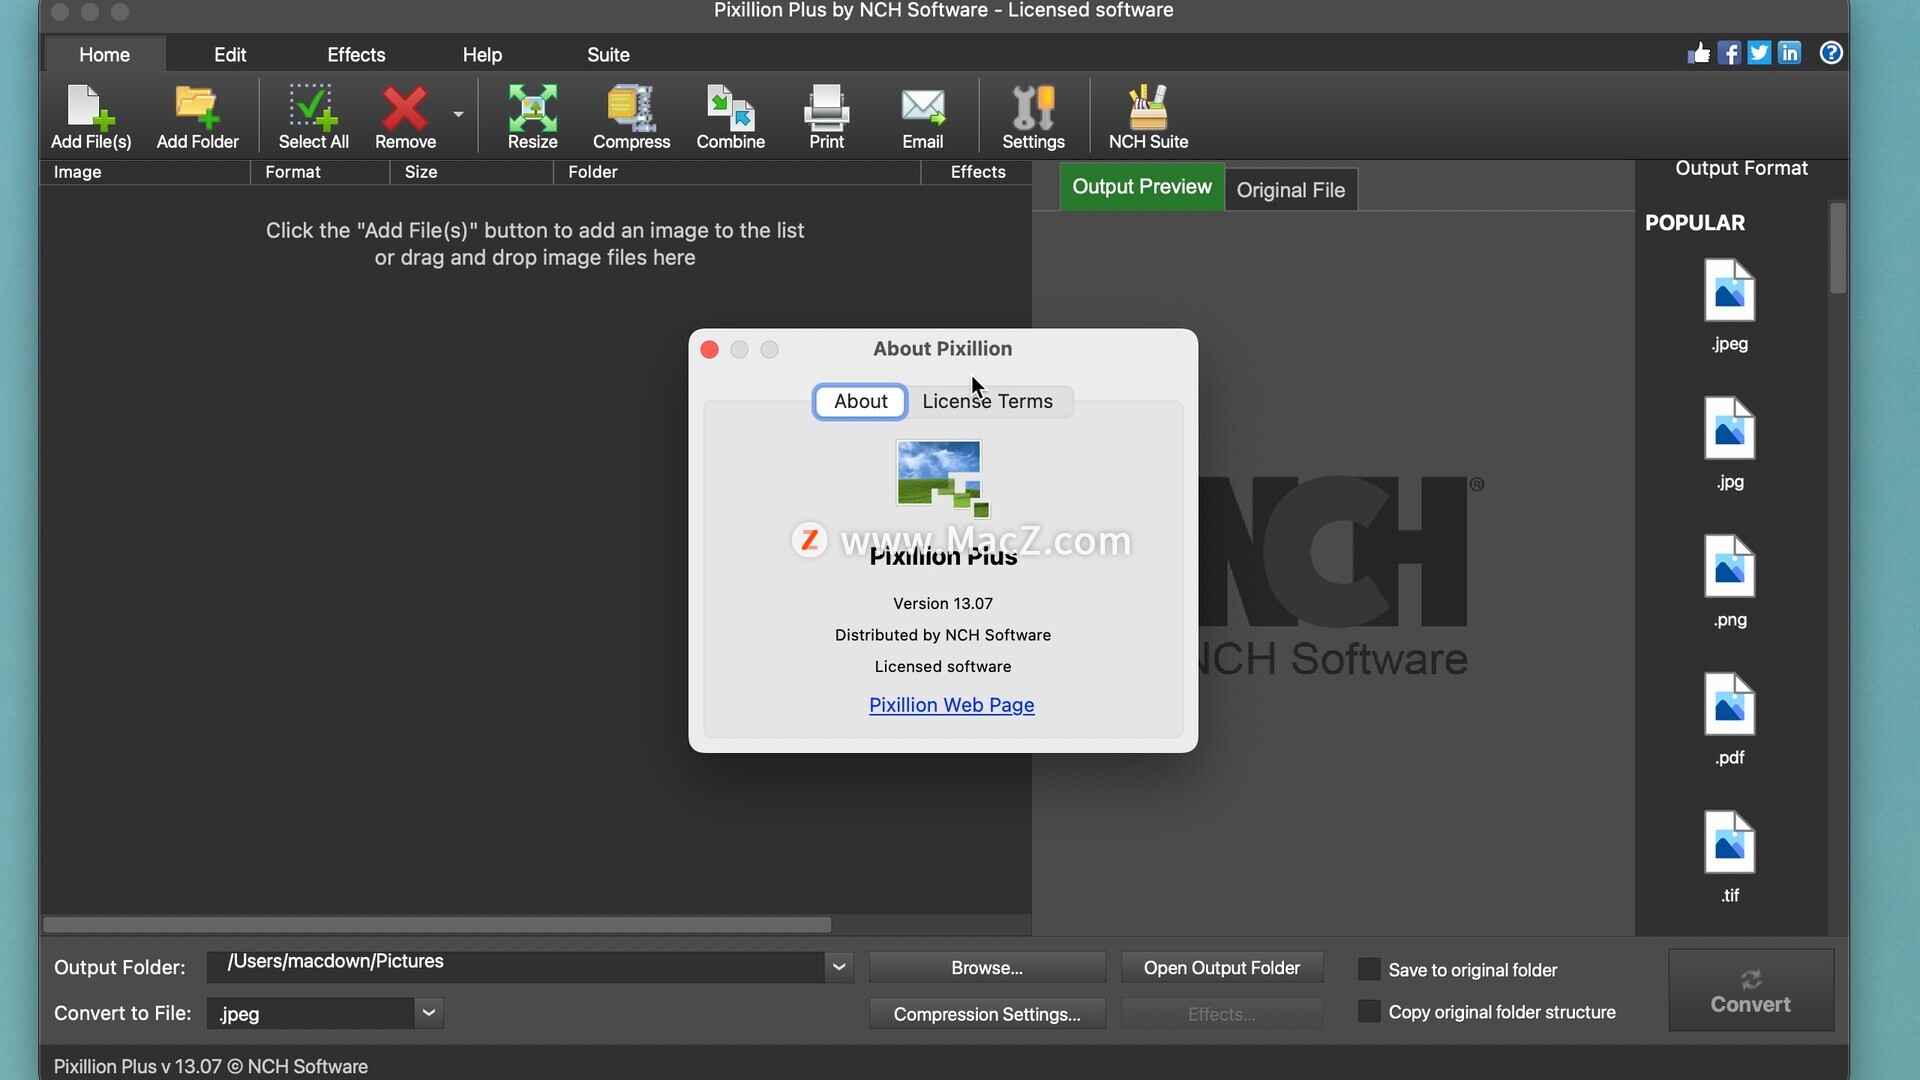Expand the Convert to File format dropdown
The width and height of the screenshot is (1920, 1080).
click(x=429, y=1013)
